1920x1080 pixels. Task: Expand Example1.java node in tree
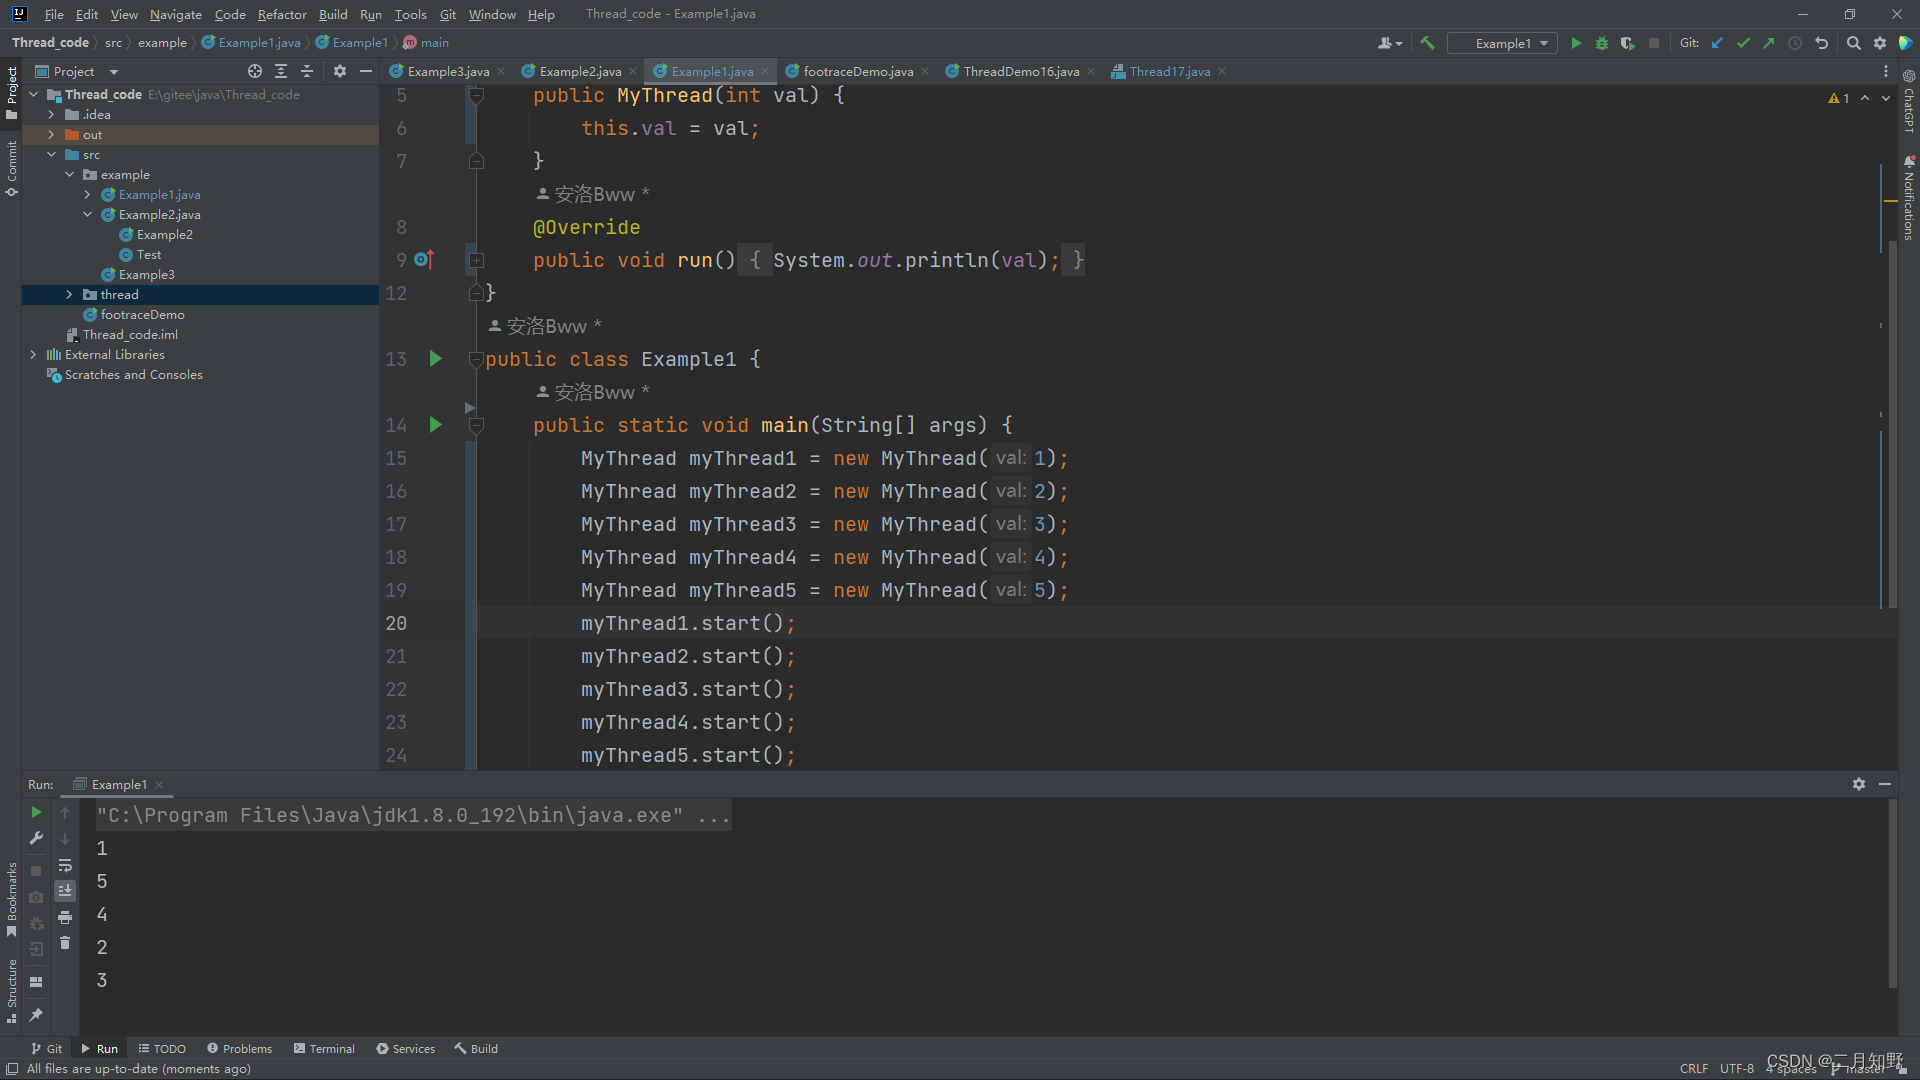[87, 194]
